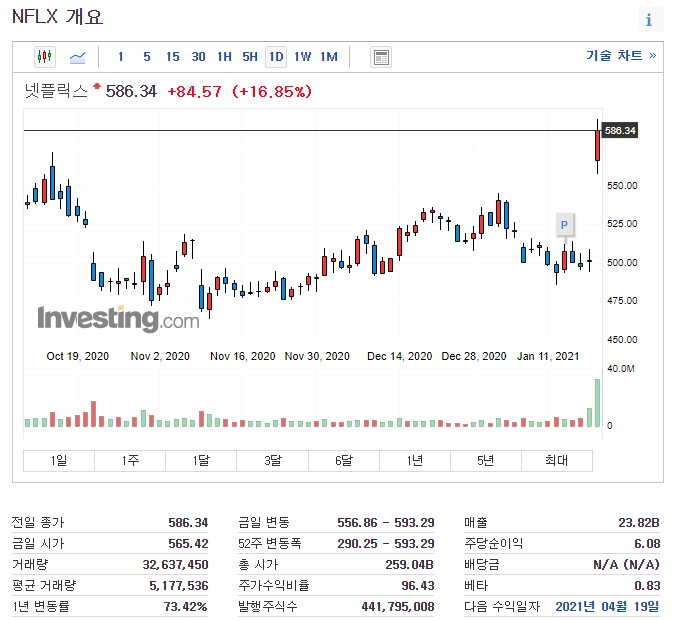Click the 전일 종가 value 586.34
The width and height of the screenshot is (675, 621).
[188, 522]
